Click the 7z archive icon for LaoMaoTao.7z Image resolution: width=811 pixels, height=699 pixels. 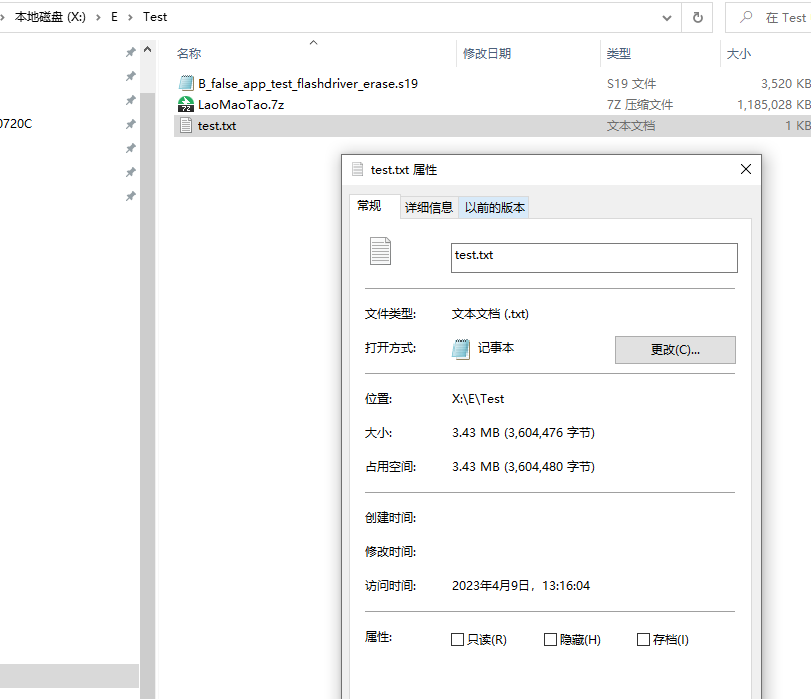click(x=186, y=103)
